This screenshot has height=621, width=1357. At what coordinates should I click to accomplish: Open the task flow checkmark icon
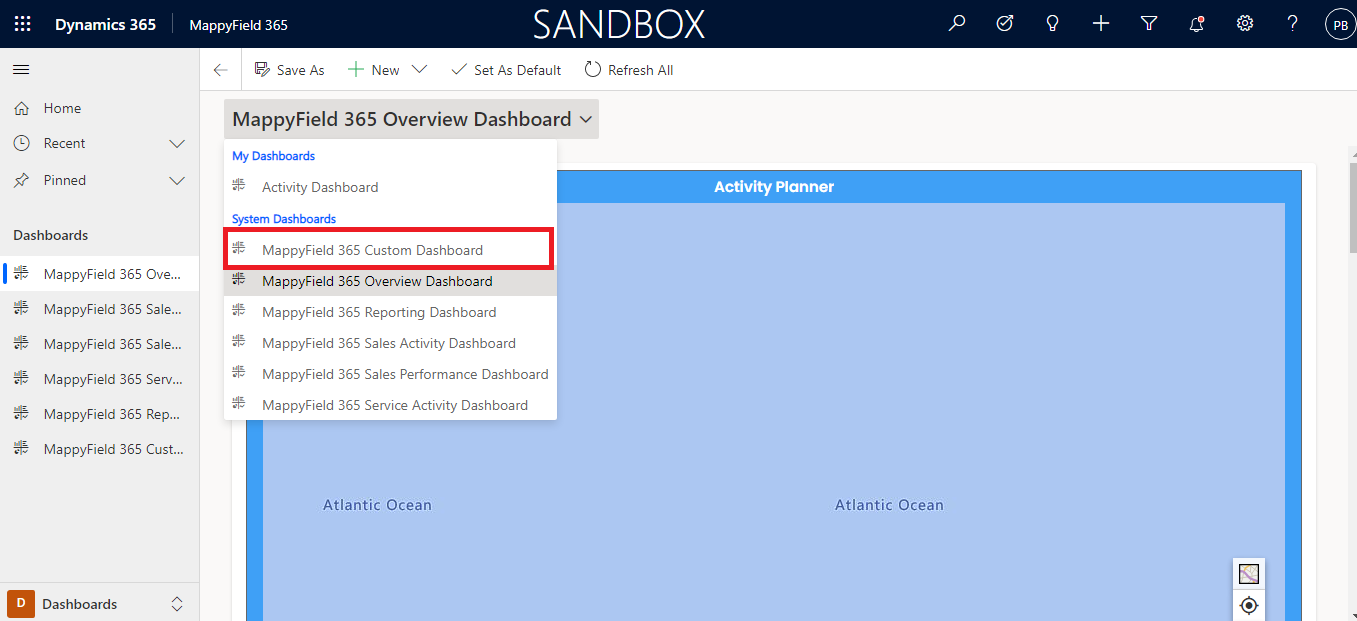[x=1005, y=24]
